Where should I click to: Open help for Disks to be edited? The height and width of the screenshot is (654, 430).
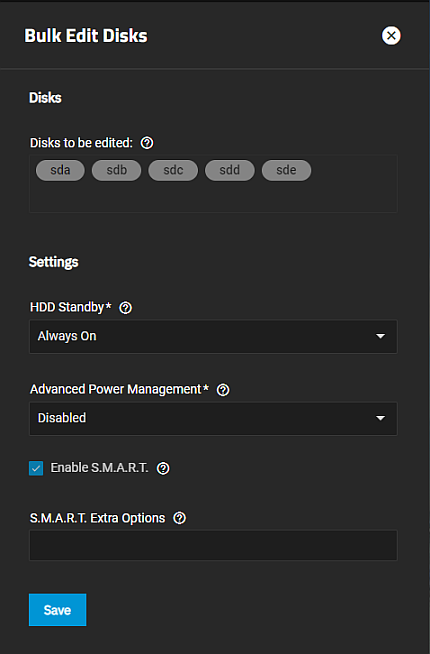[x=147, y=143]
